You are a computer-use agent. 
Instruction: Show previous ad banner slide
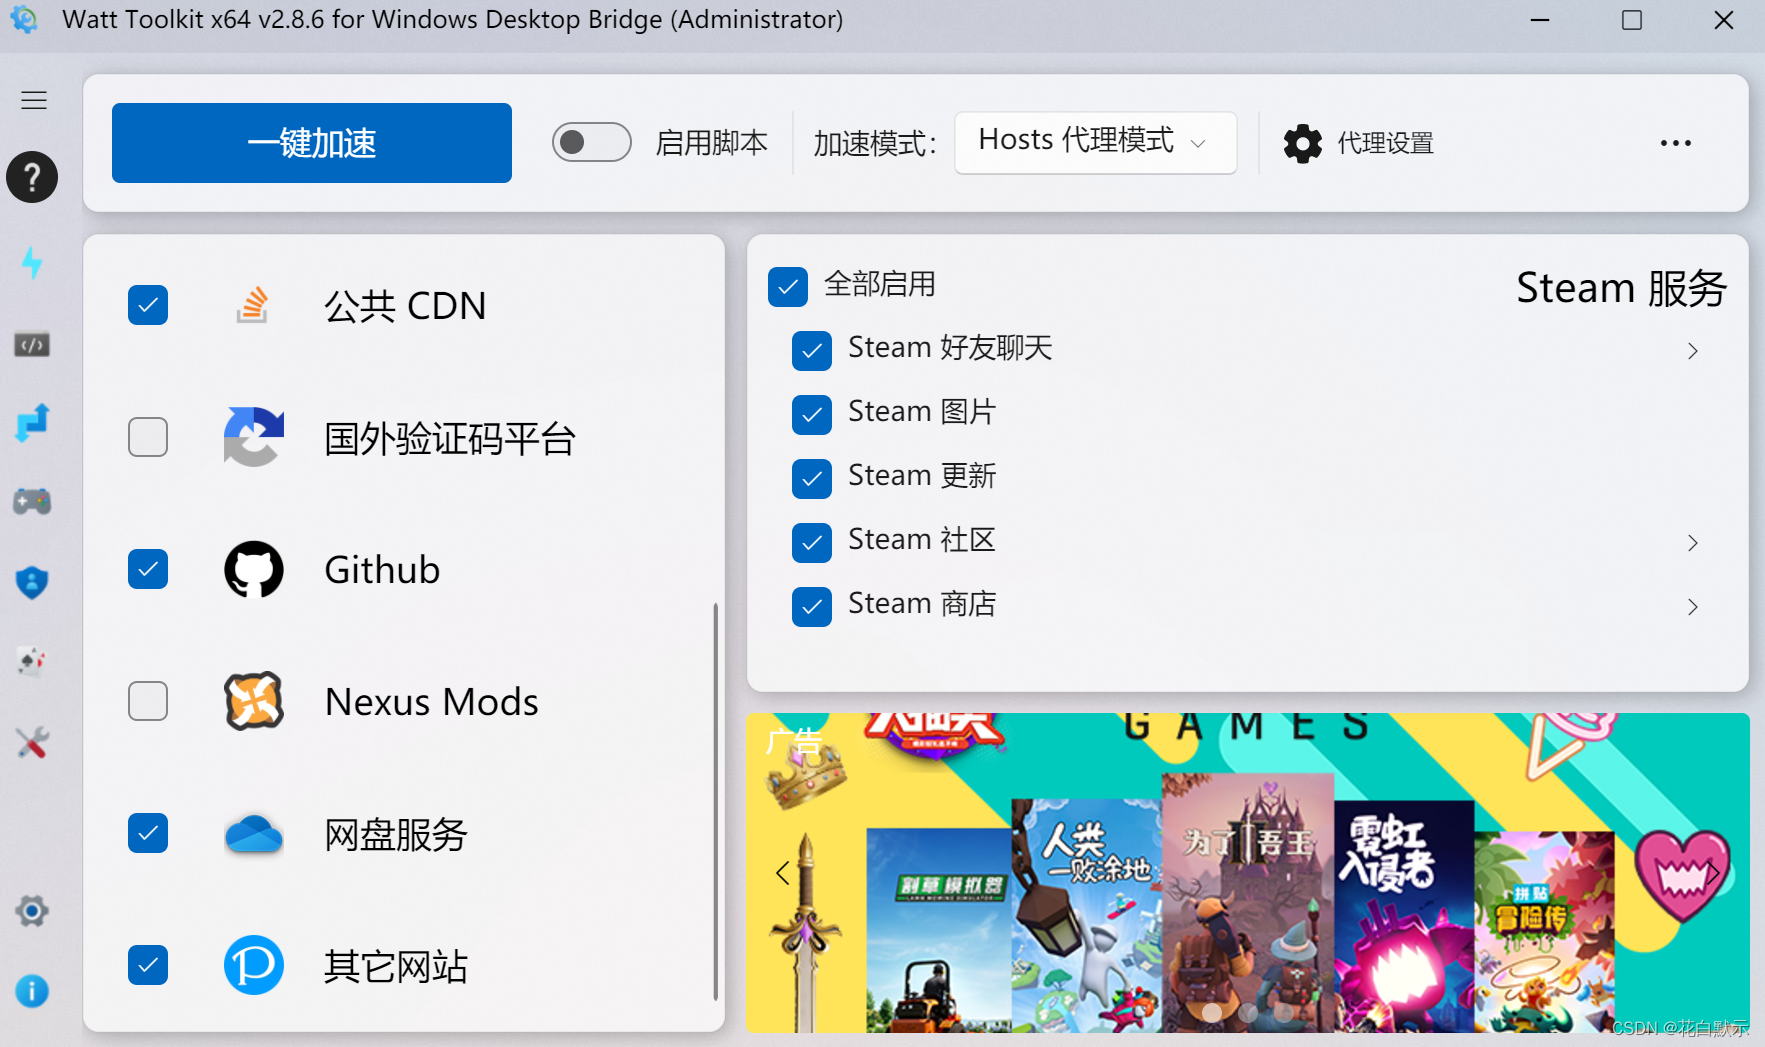tap(783, 873)
